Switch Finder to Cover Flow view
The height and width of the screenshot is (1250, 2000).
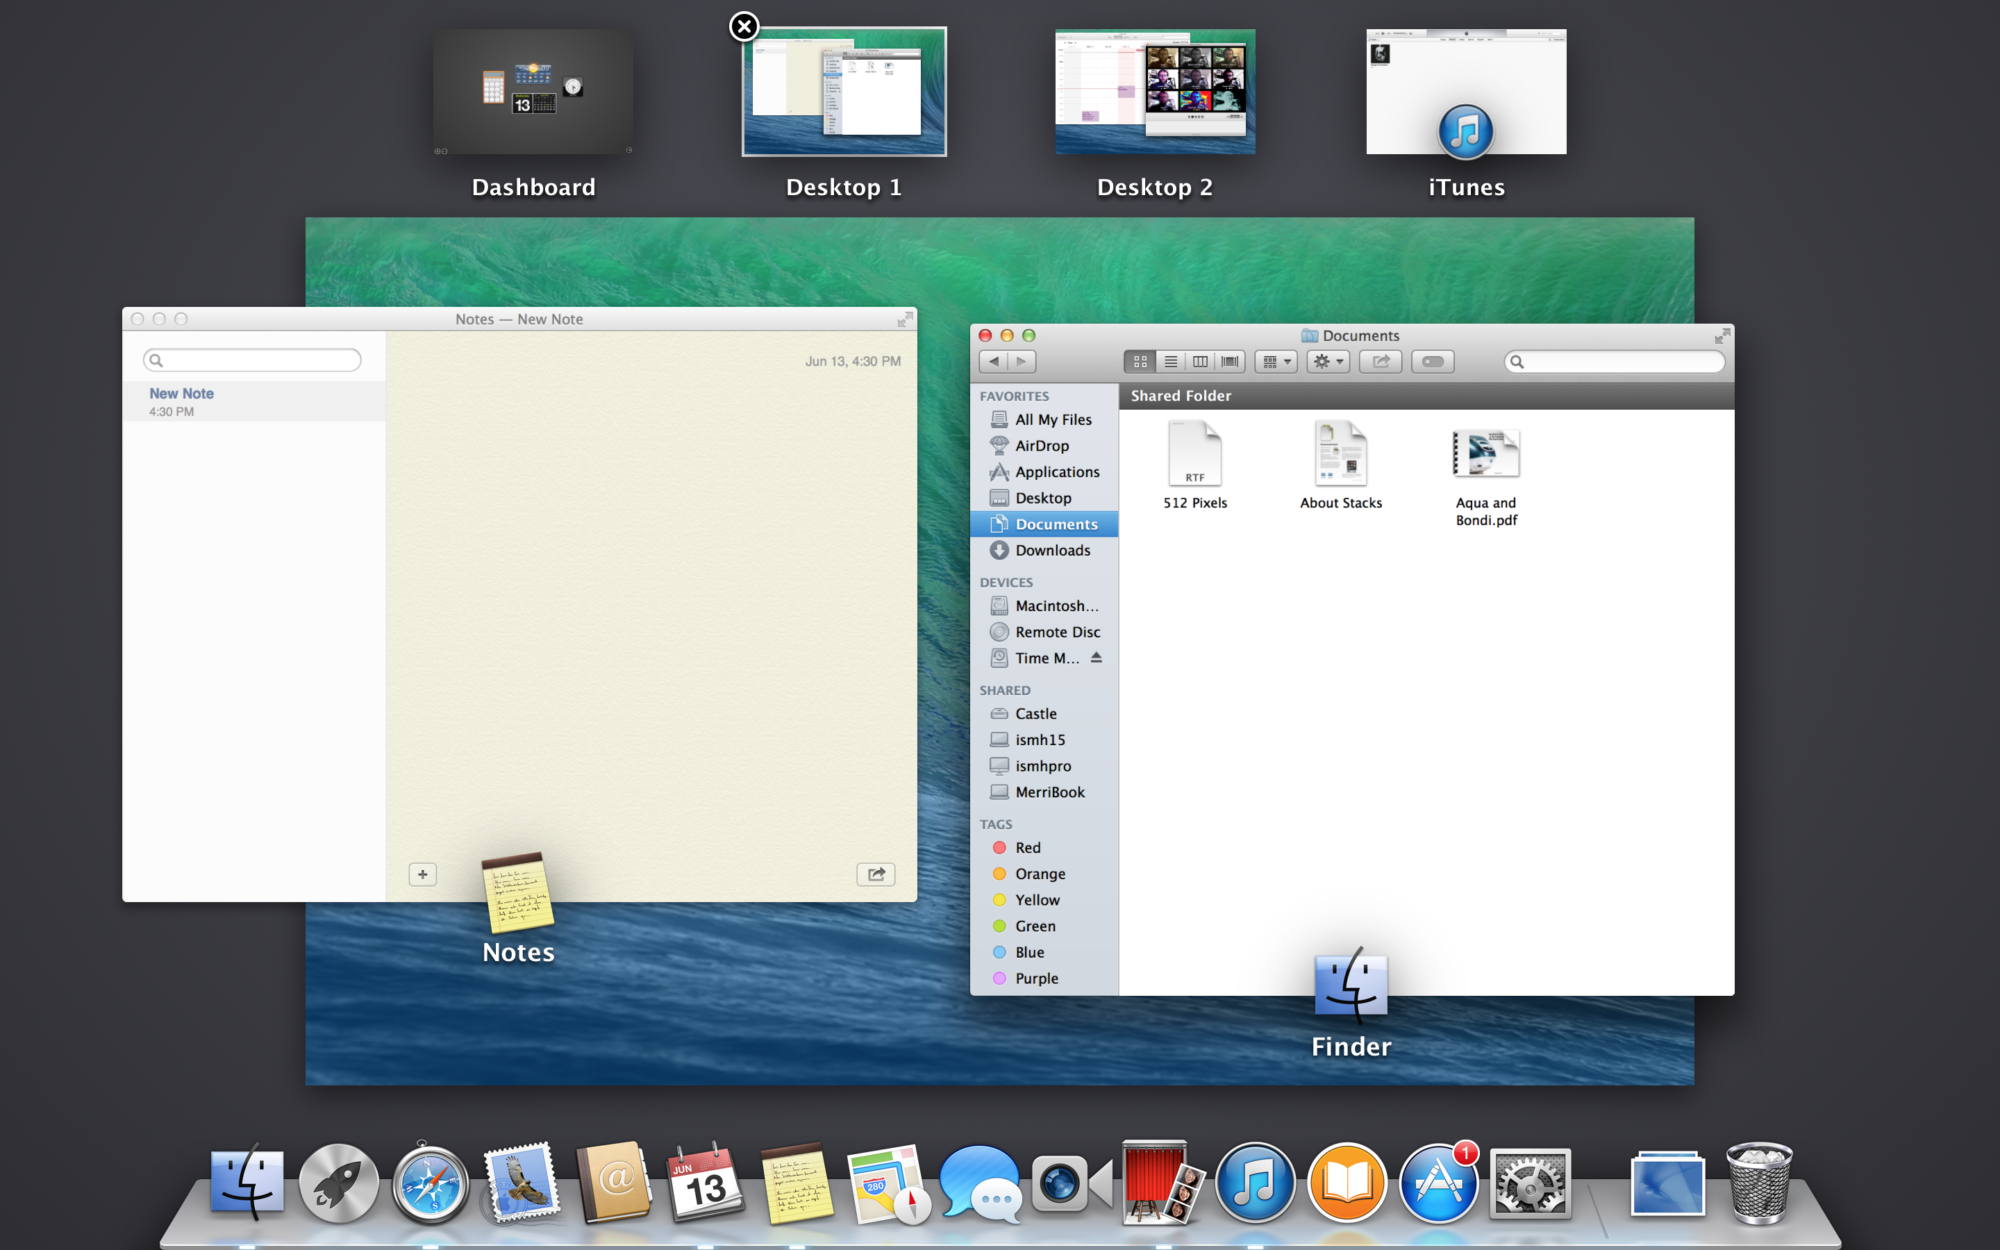click(x=1229, y=361)
